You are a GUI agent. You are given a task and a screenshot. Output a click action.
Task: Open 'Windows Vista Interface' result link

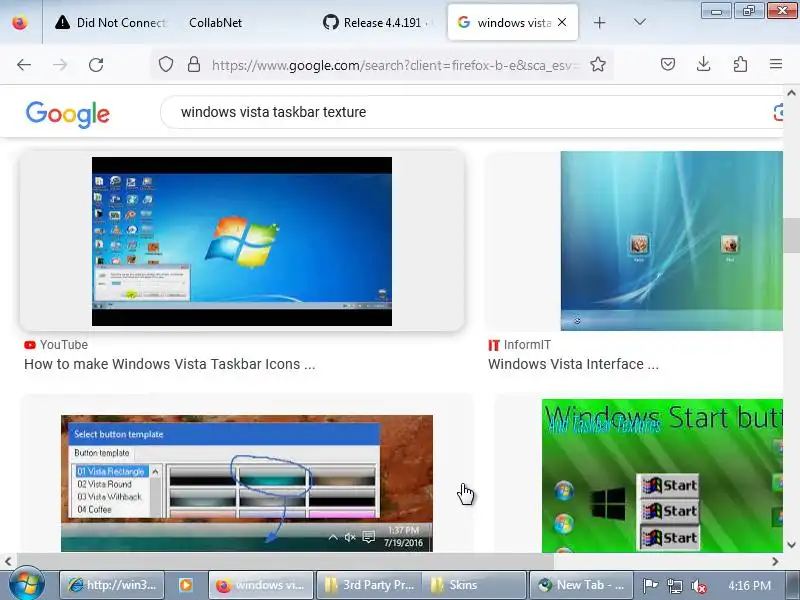[x=573, y=364]
